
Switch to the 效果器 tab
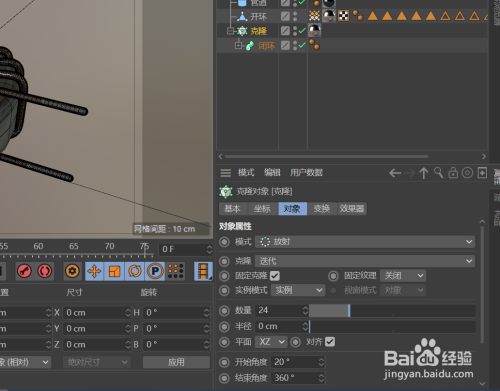[352, 209]
